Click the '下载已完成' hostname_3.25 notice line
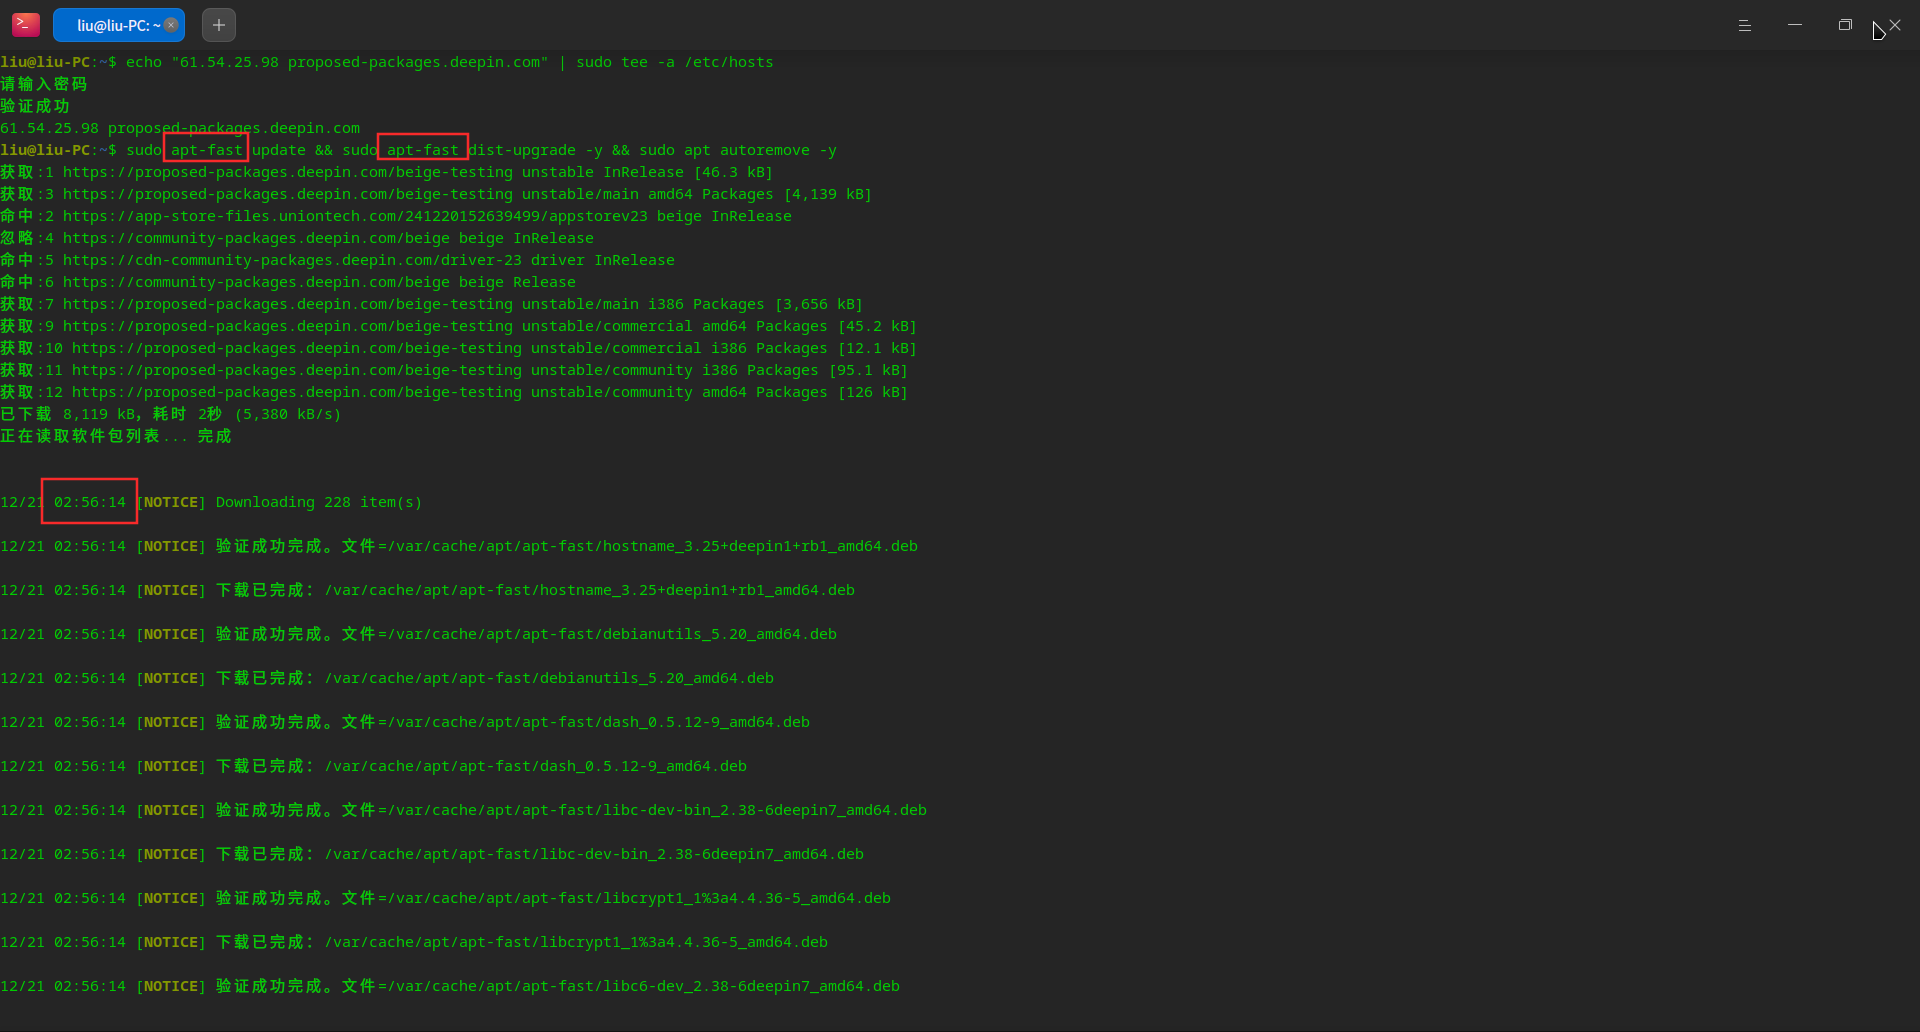The image size is (1920, 1032). (427, 590)
